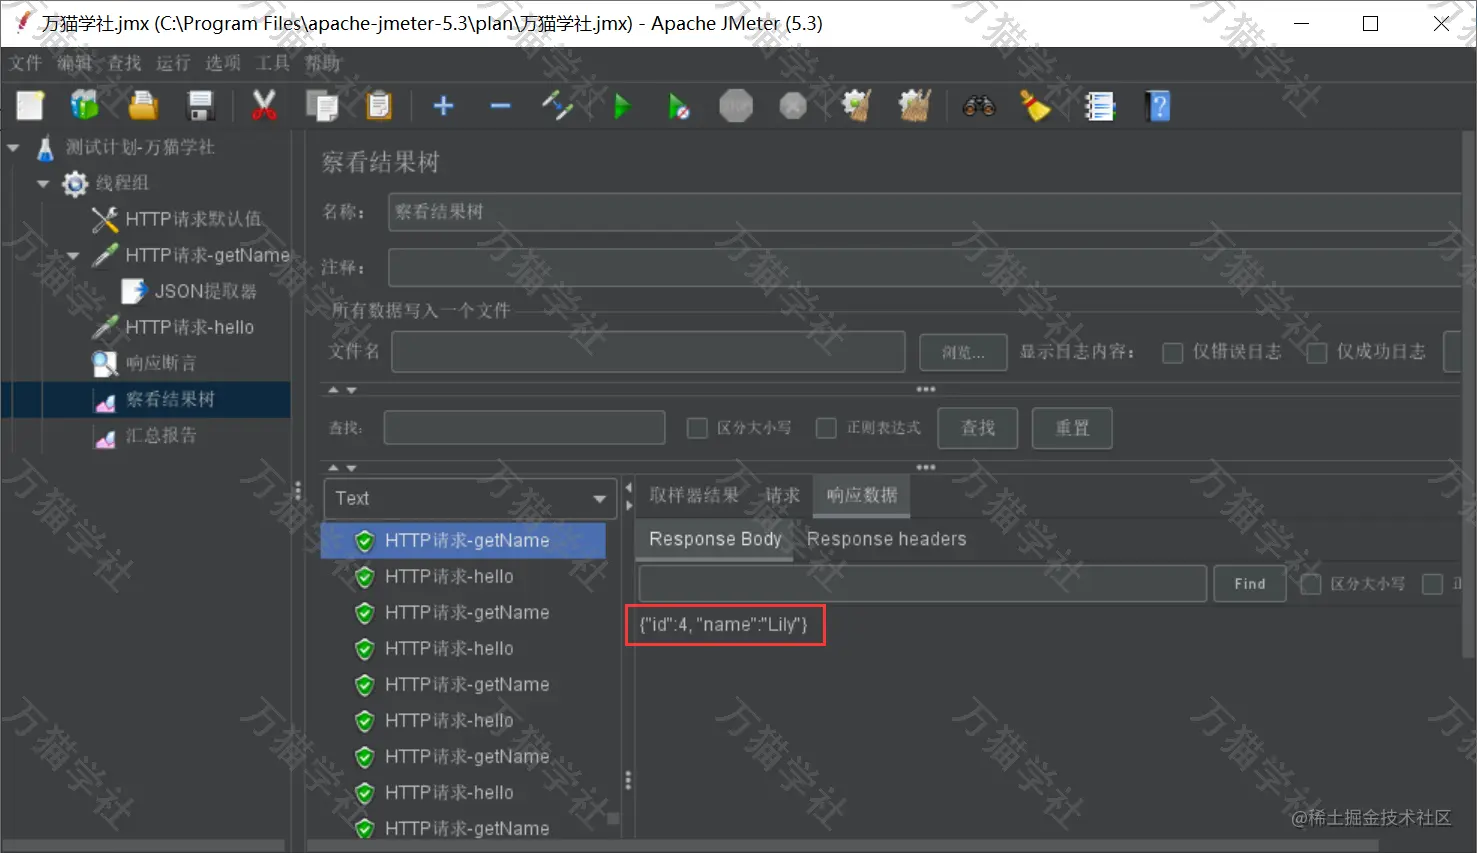1477x853 pixels.
Task: Expand all nodes with plus icon
Action: 443,105
